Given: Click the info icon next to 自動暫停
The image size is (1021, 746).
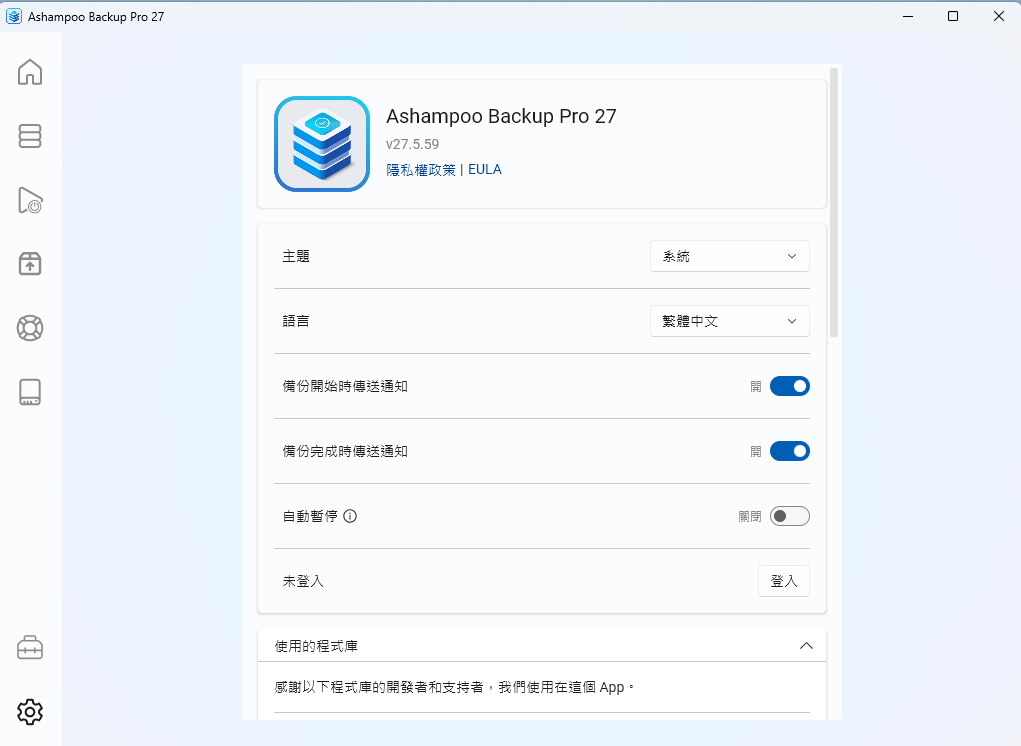Looking at the screenshot, I should 350,516.
